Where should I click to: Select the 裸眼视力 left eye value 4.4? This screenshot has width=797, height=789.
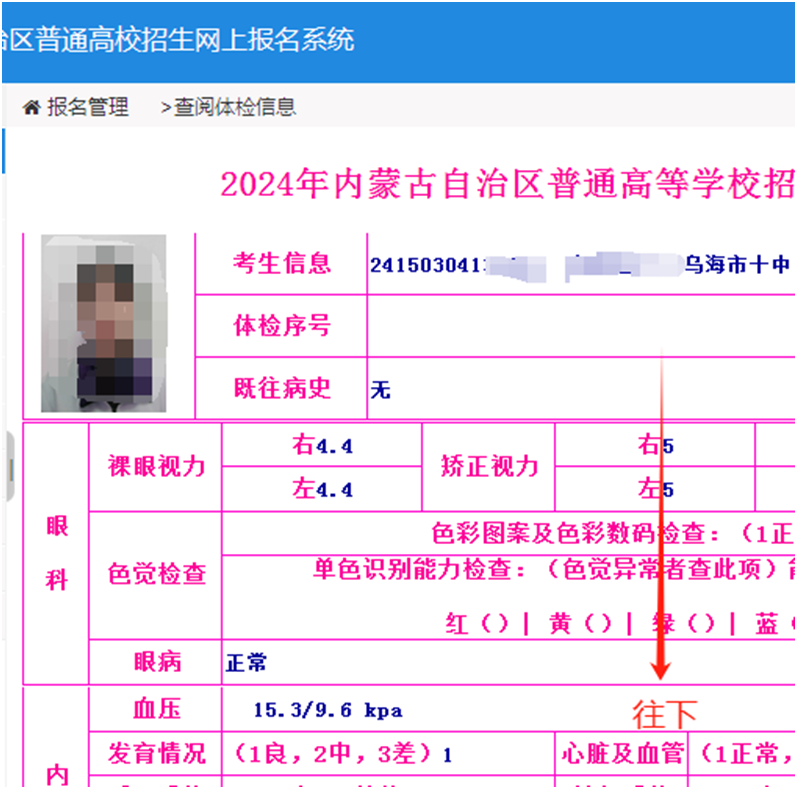(322, 490)
